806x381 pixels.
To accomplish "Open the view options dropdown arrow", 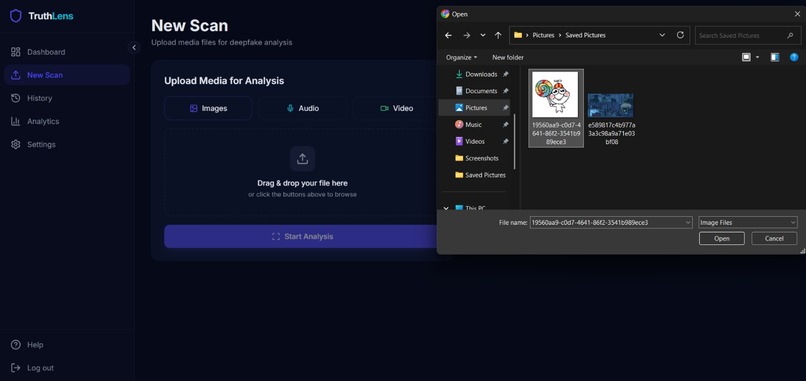I will click(x=758, y=58).
